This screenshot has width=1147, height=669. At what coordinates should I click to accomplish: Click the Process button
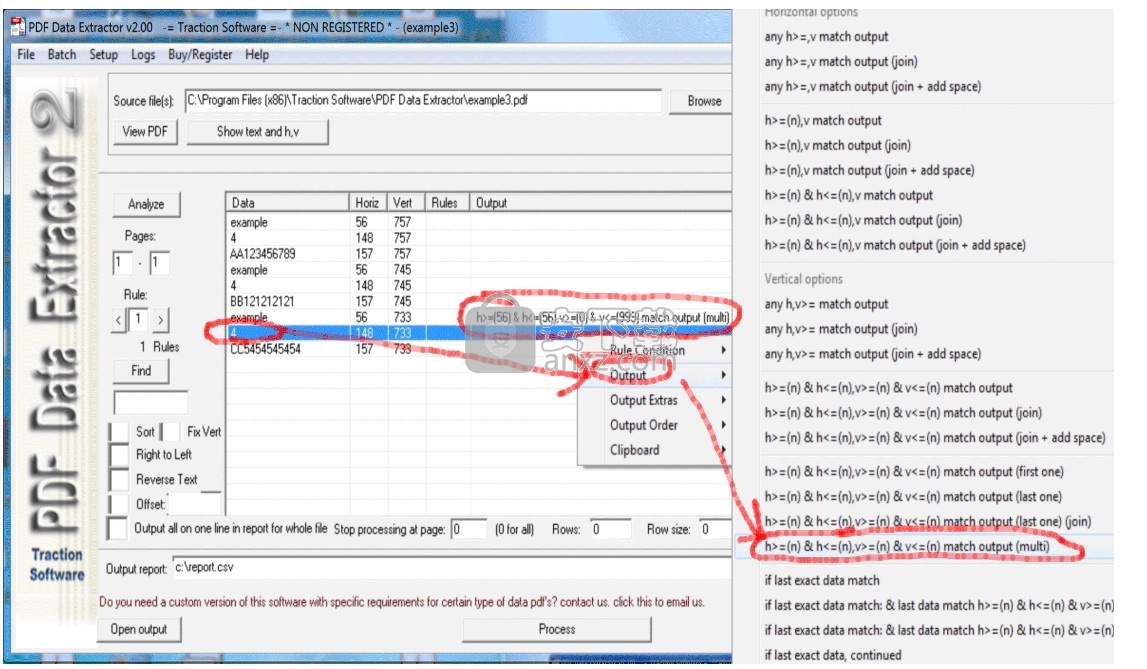(x=557, y=629)
